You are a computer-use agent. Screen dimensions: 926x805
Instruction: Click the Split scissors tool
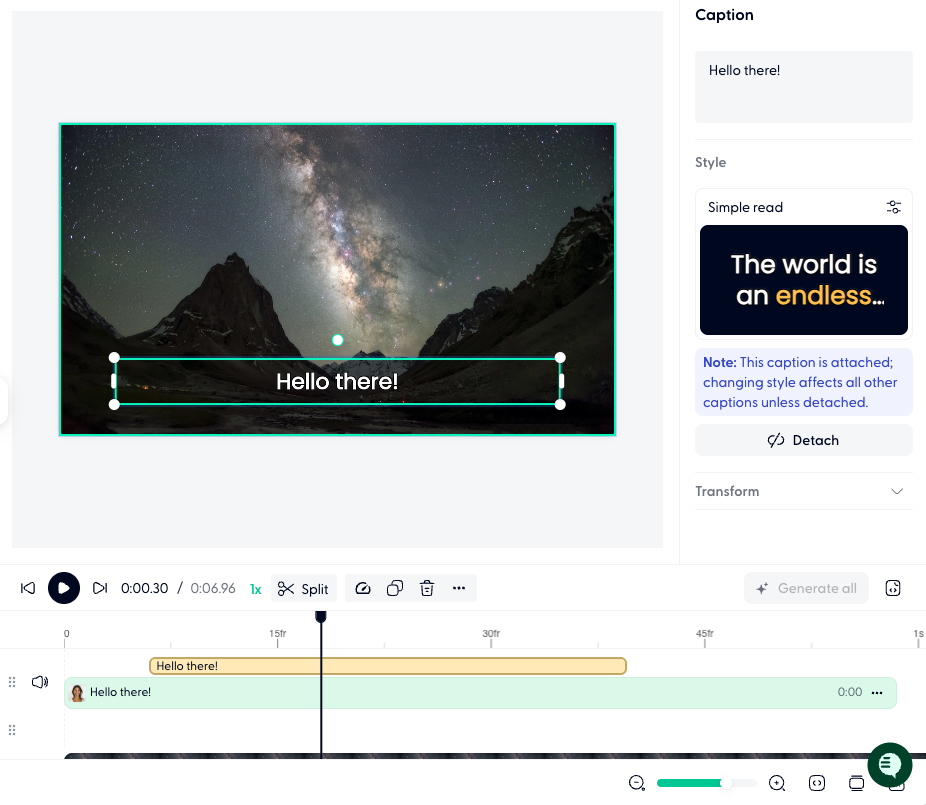303,589
